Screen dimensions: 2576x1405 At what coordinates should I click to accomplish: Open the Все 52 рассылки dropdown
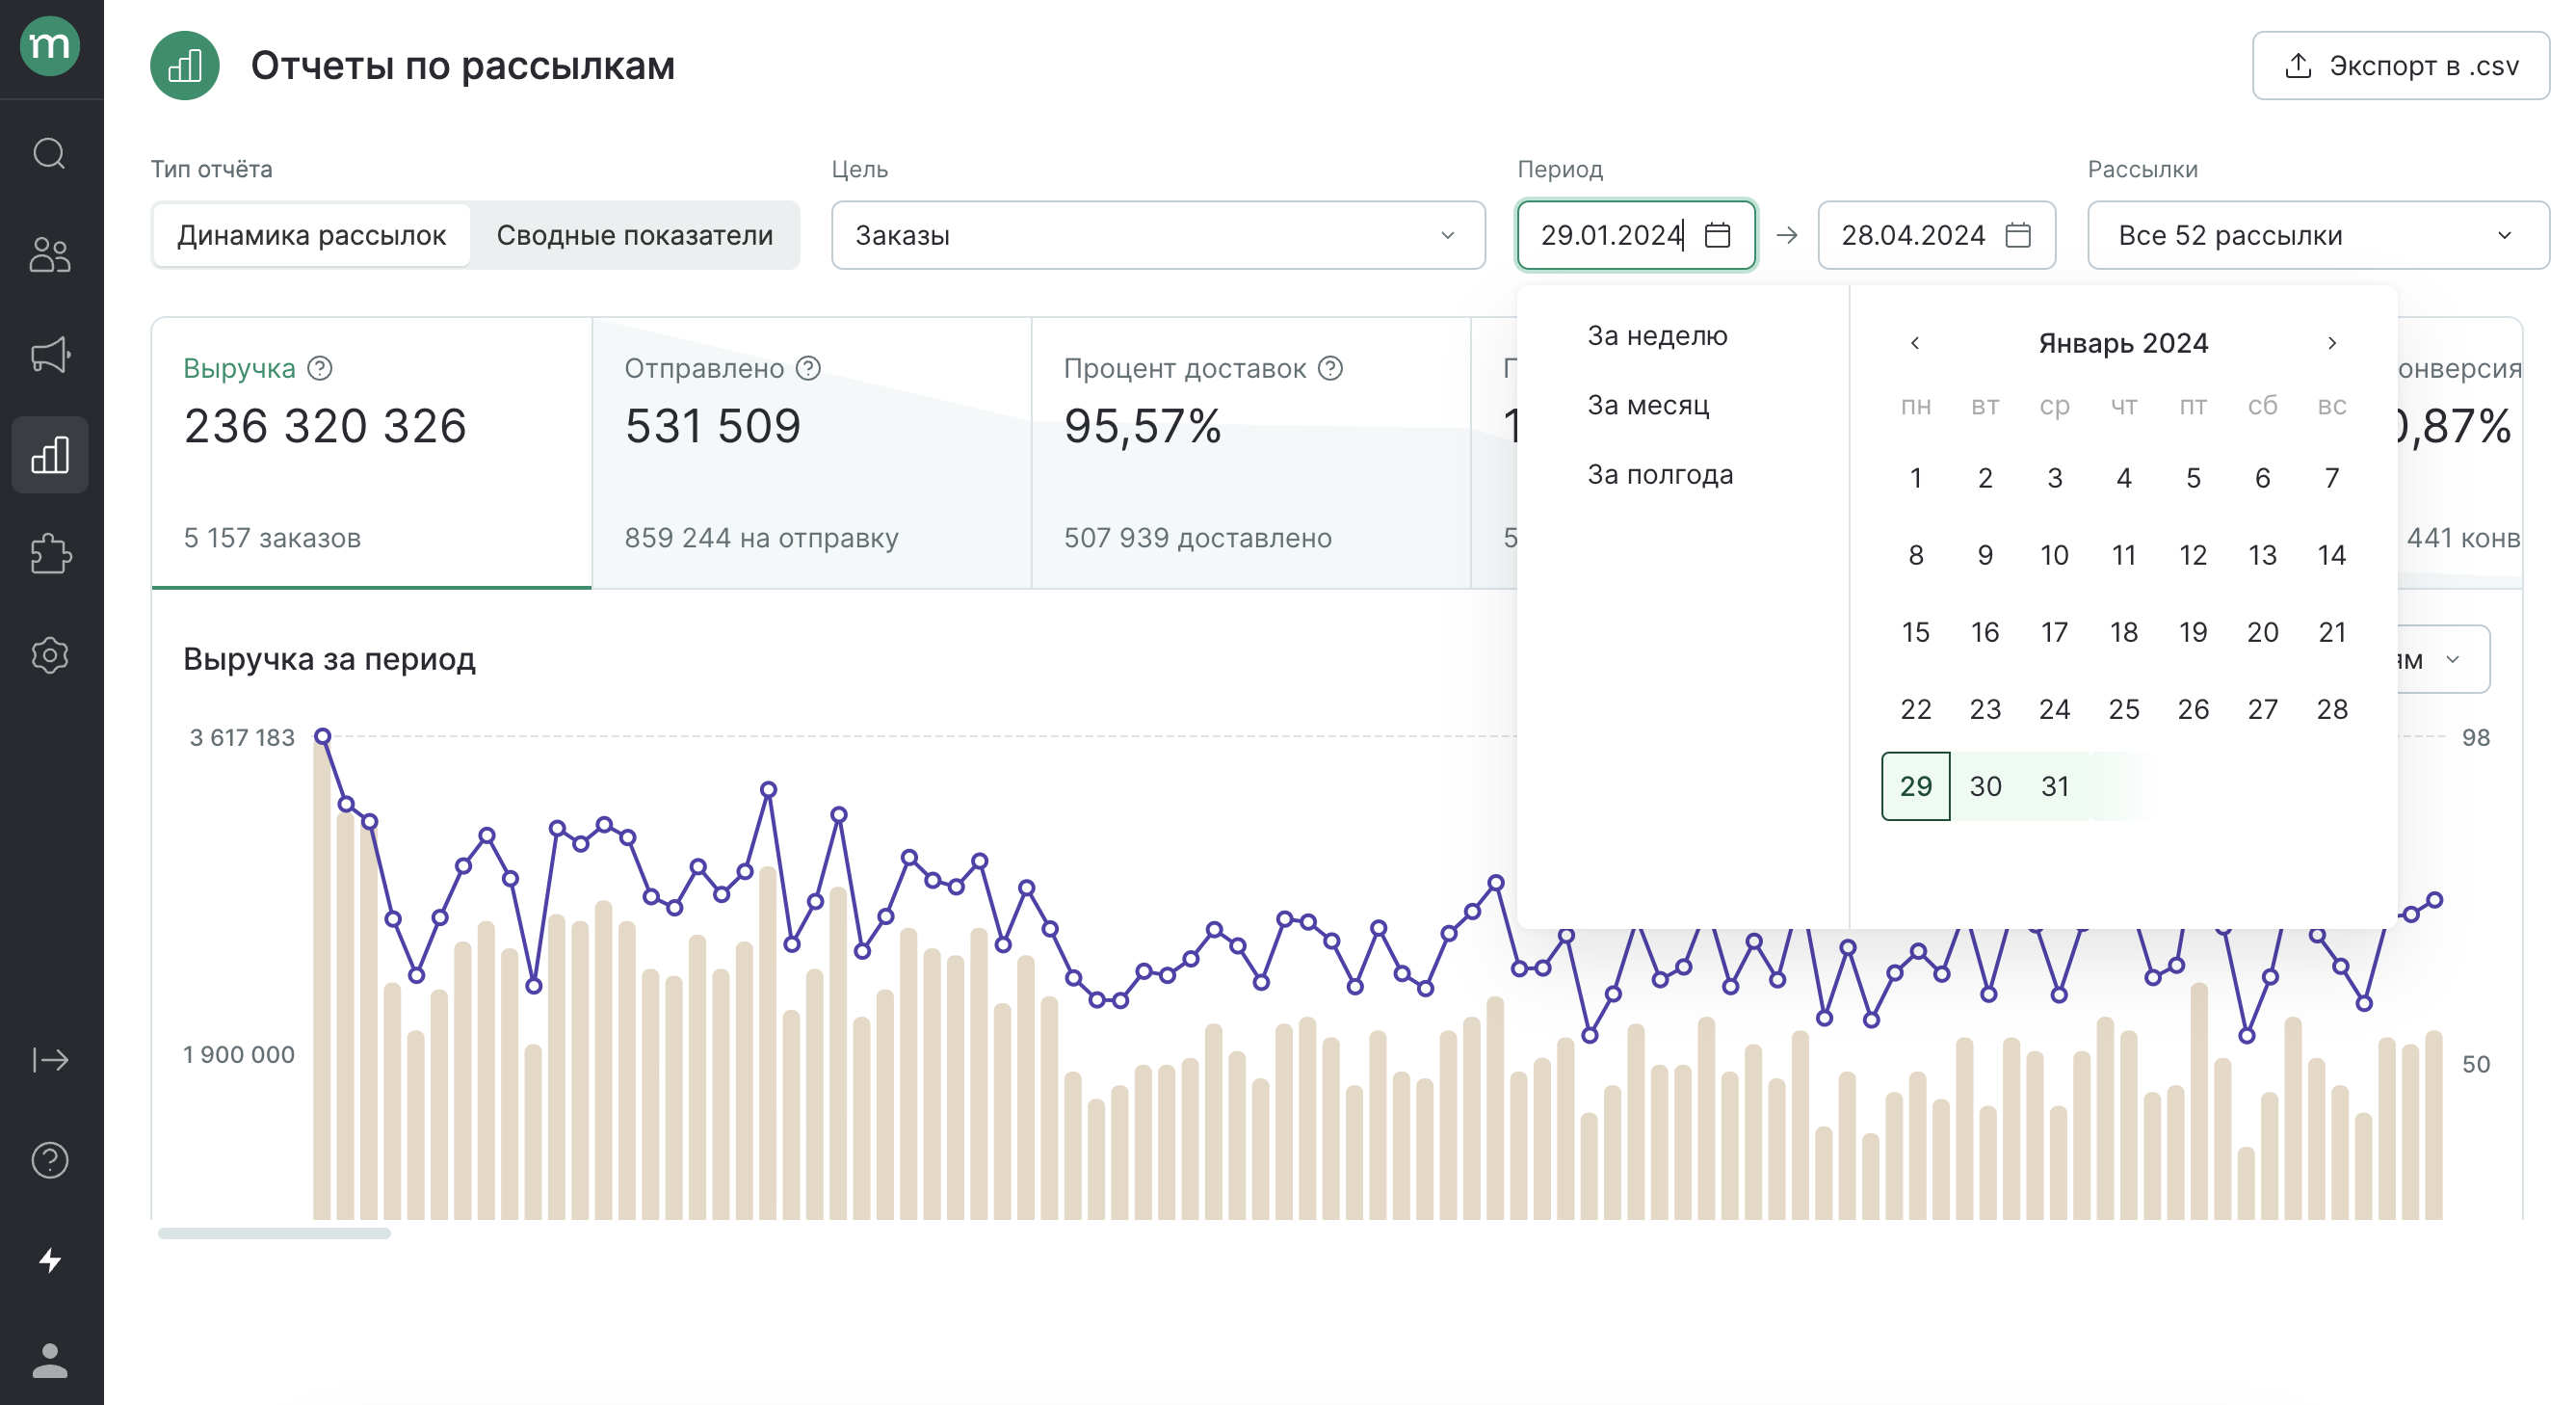[2318, 235]
